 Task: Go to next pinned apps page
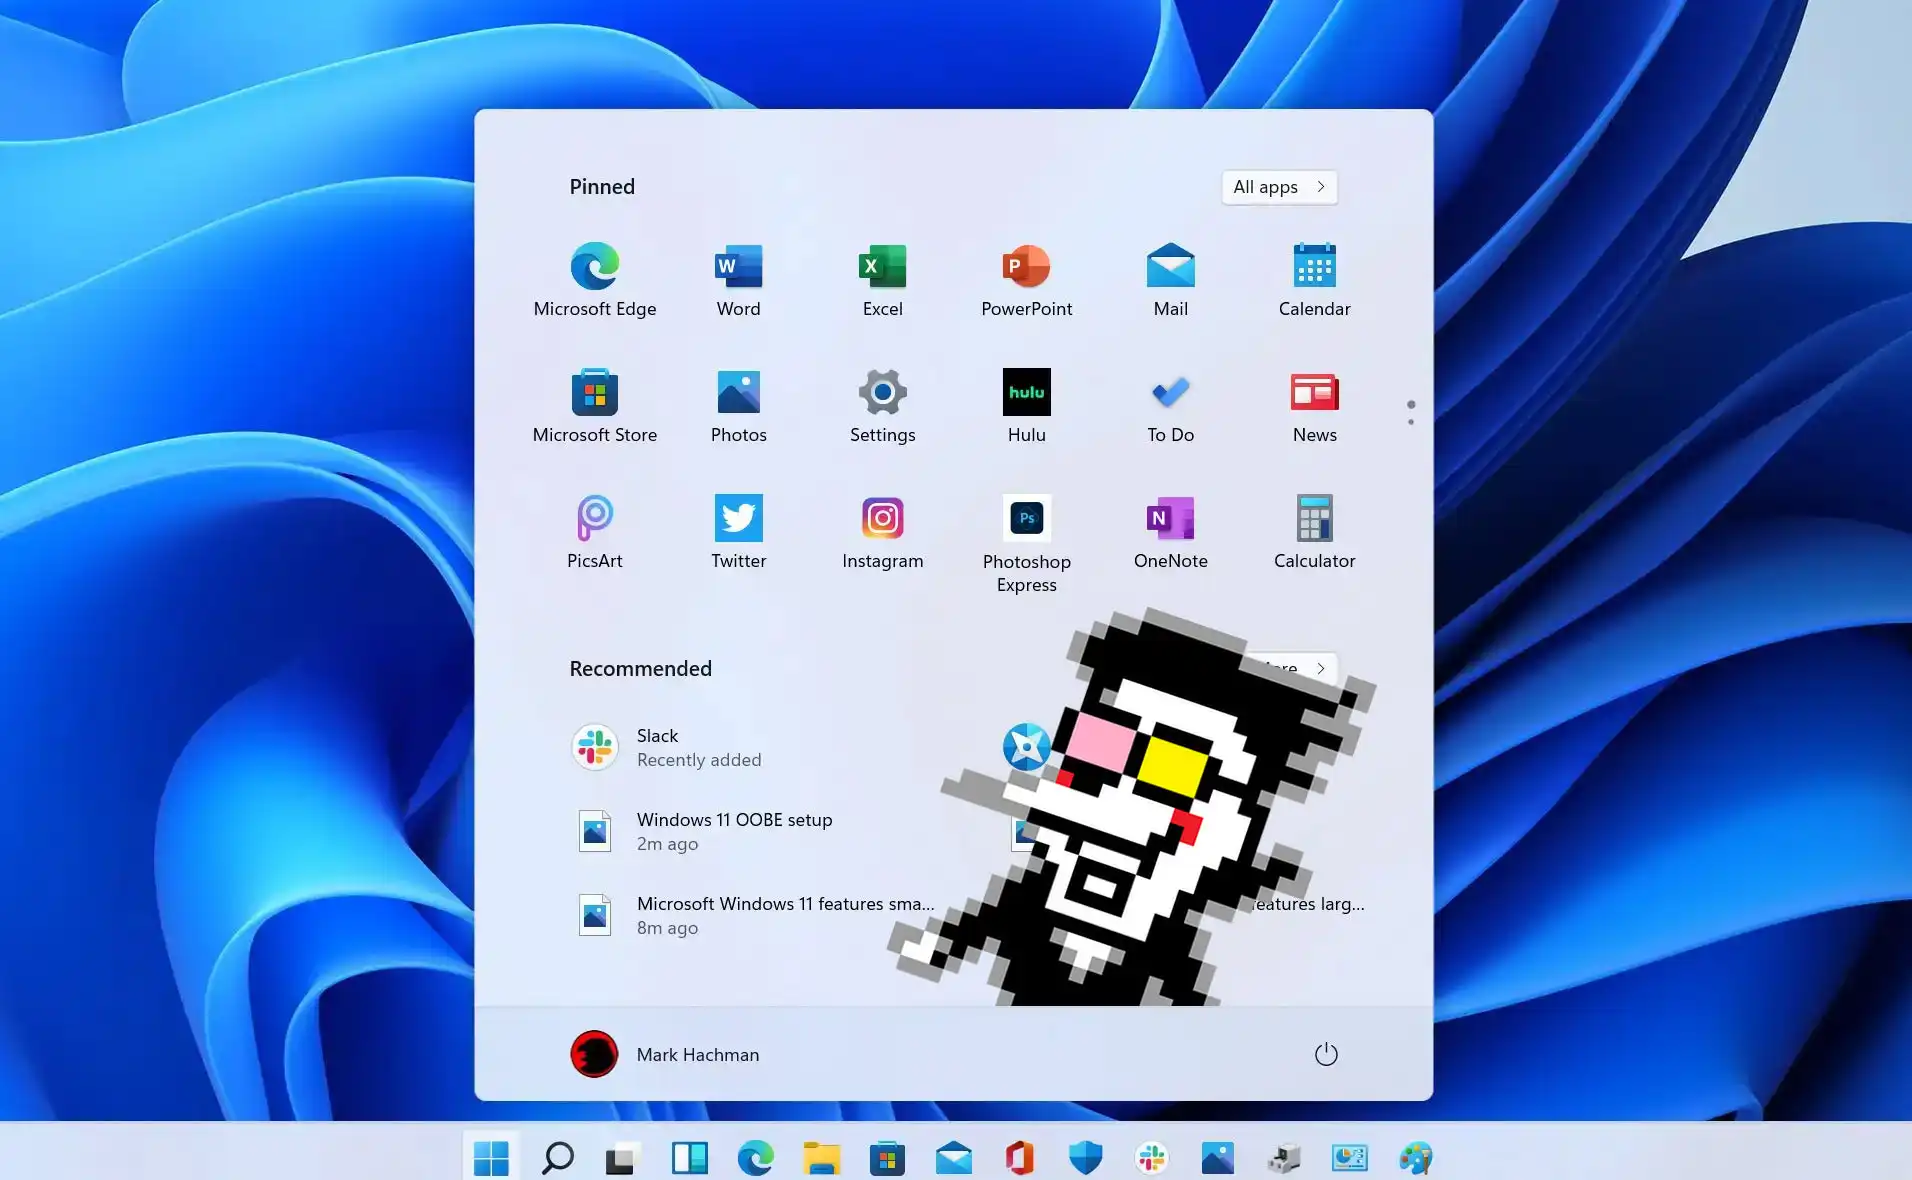(x=1411, y=421)
